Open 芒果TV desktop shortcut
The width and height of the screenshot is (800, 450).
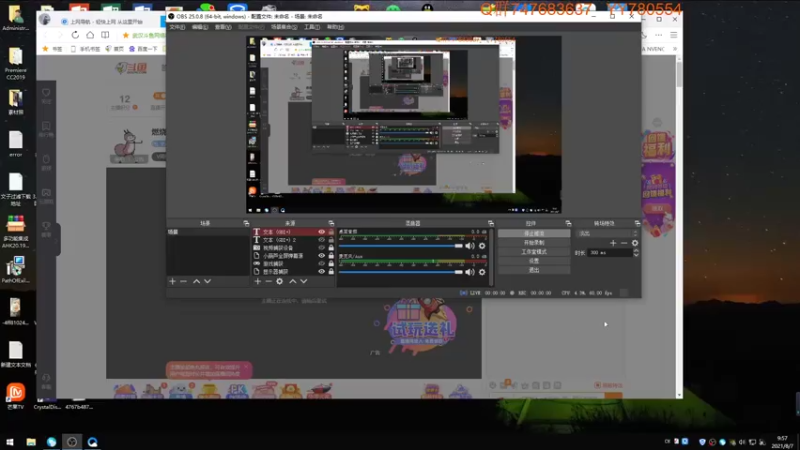(x=15, y=396)
